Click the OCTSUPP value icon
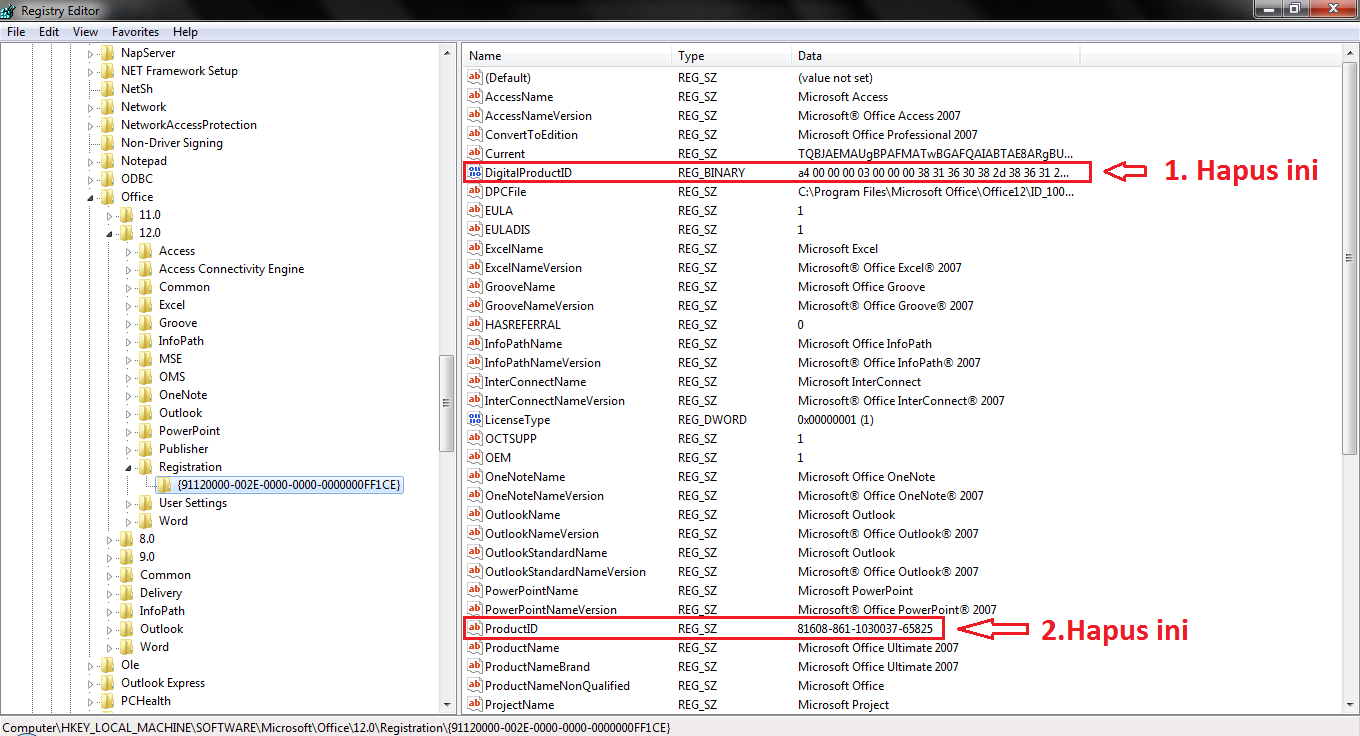This screenshot has width=1360, height=736. pos(475,439)
